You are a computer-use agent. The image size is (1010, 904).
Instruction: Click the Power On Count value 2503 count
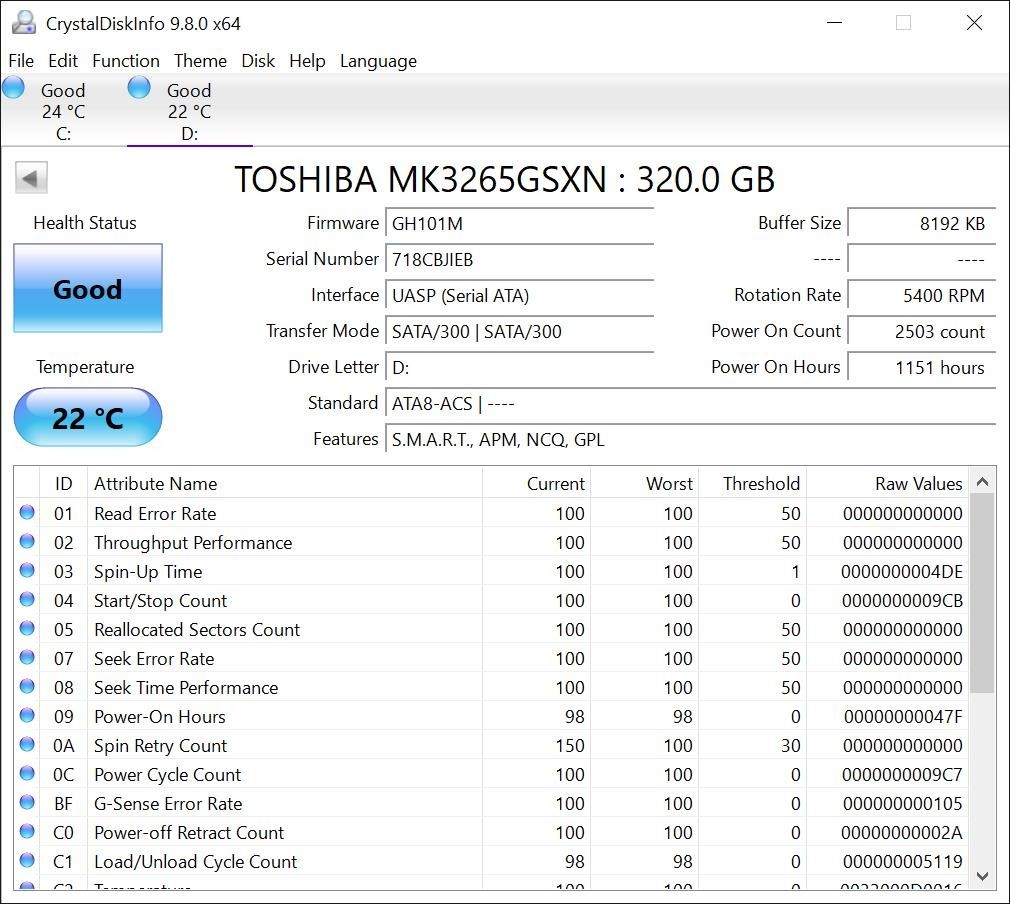(x=922, y=332)
